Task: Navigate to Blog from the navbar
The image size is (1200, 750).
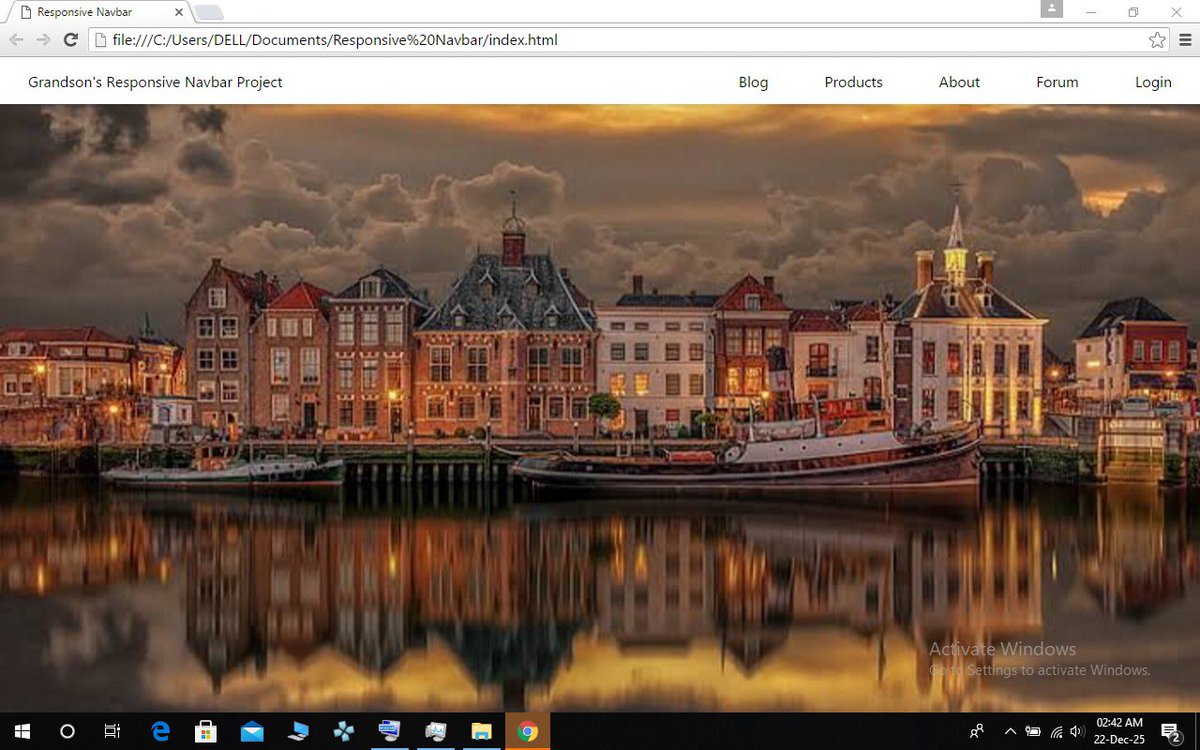Action: [x=753, y=82]
